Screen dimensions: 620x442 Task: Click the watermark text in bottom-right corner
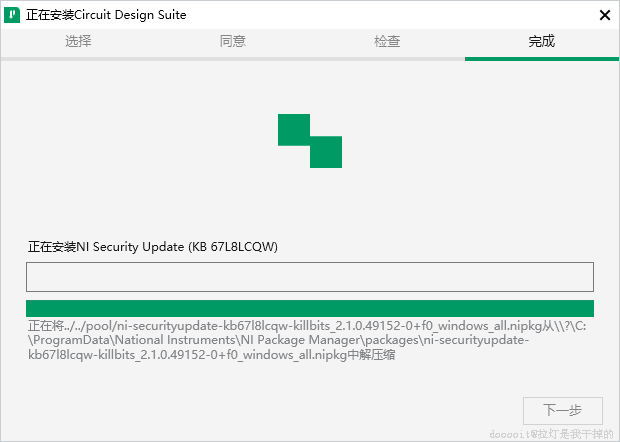click(x=550, y=434)
